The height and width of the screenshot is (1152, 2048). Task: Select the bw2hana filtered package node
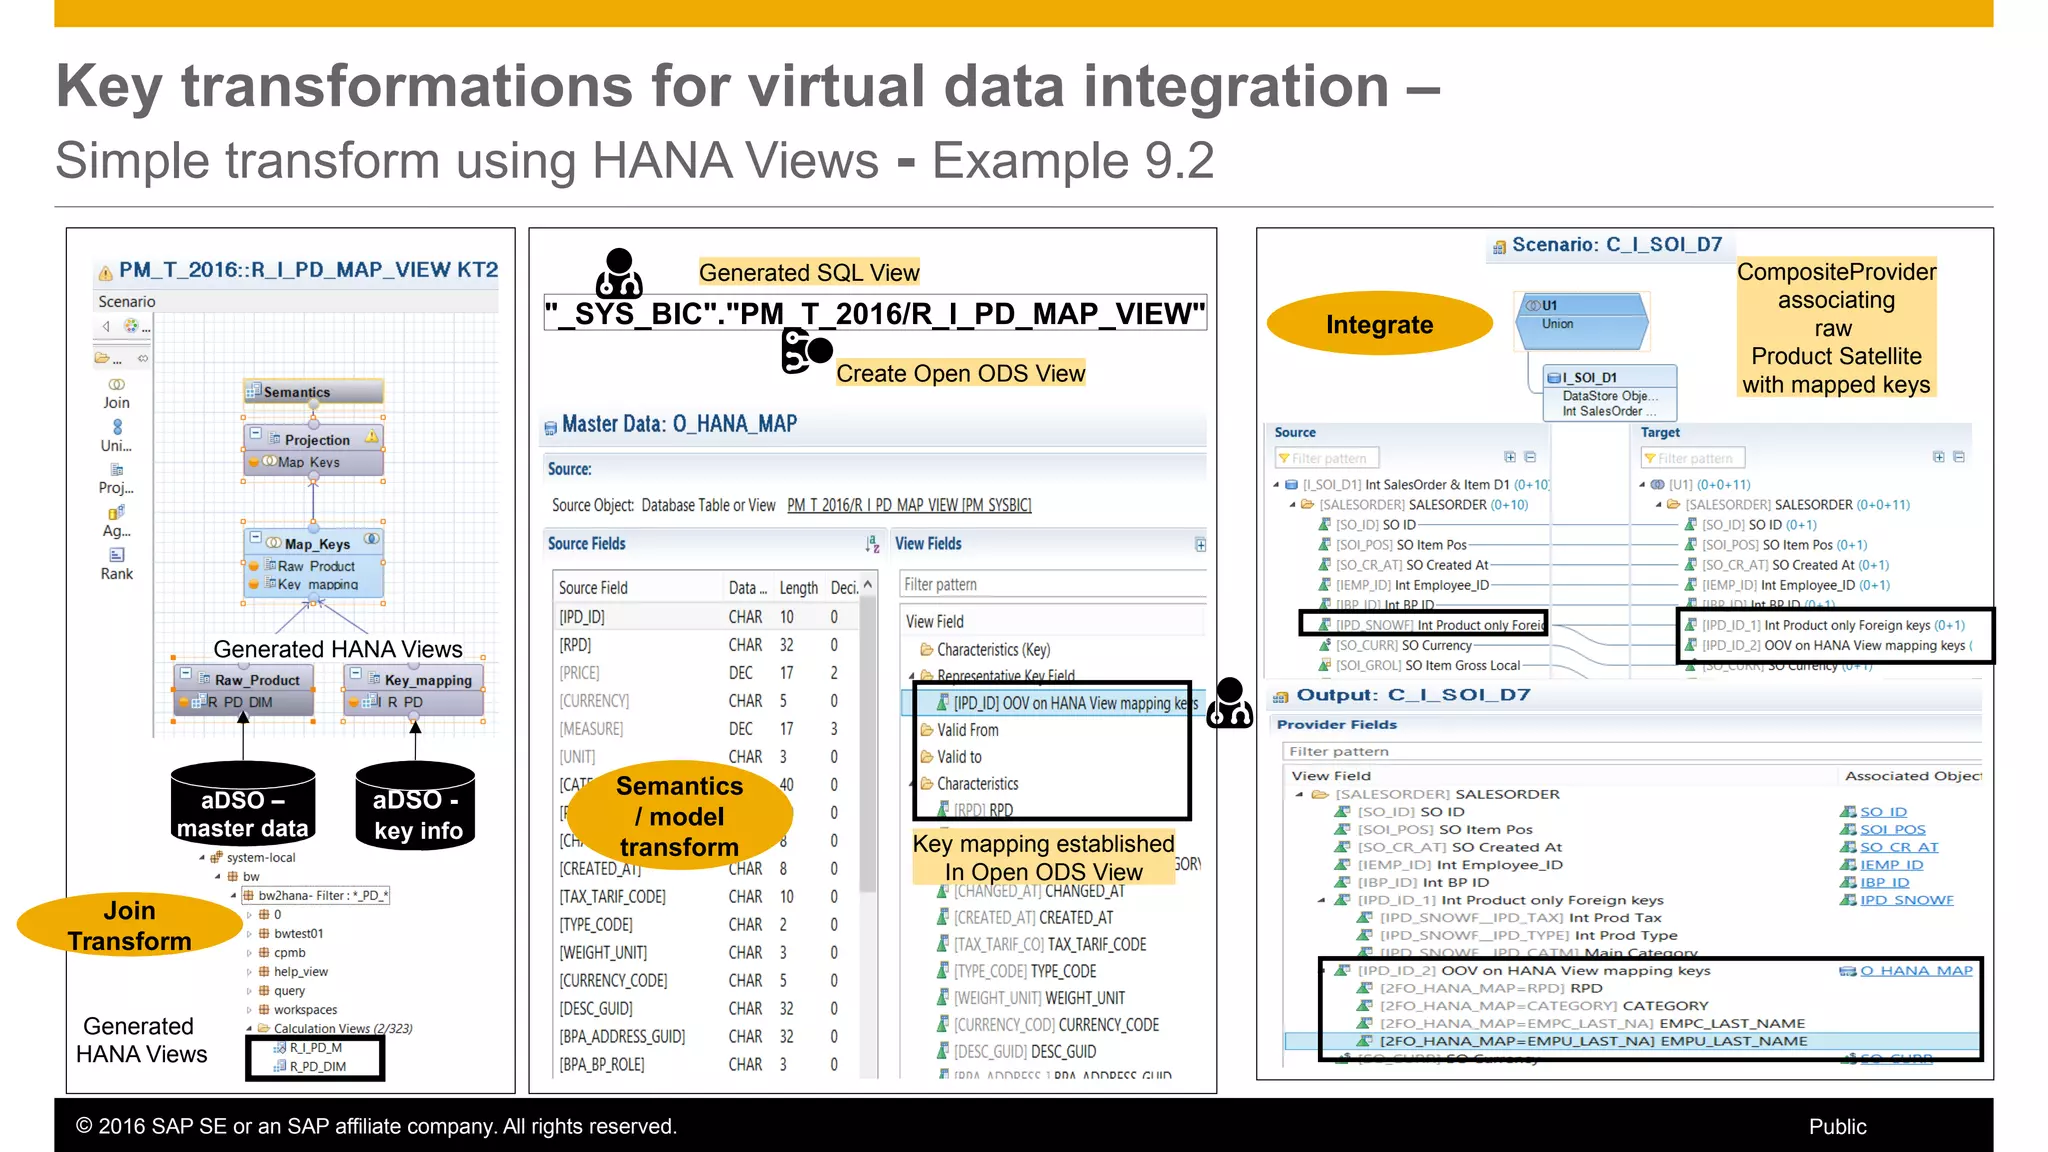point(317,896)
